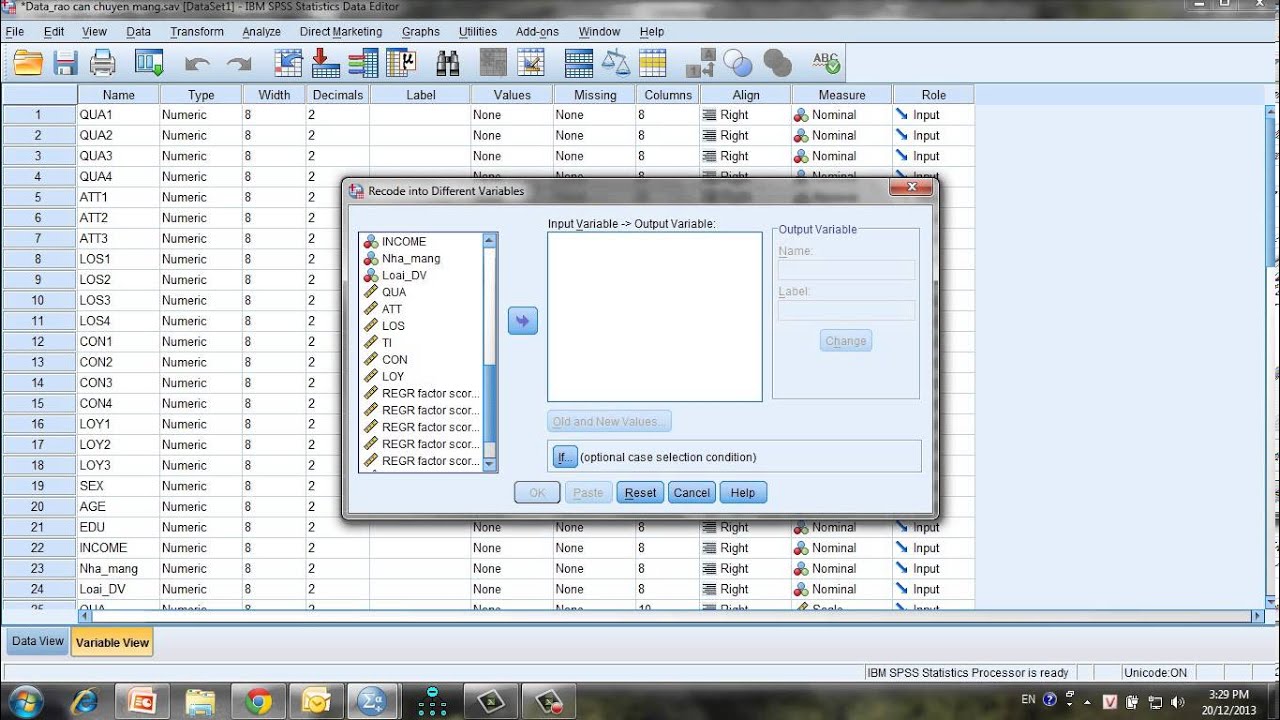Open the File menu
The height and width of the screenshot is (720, 1280).
(x=15, y=32)
